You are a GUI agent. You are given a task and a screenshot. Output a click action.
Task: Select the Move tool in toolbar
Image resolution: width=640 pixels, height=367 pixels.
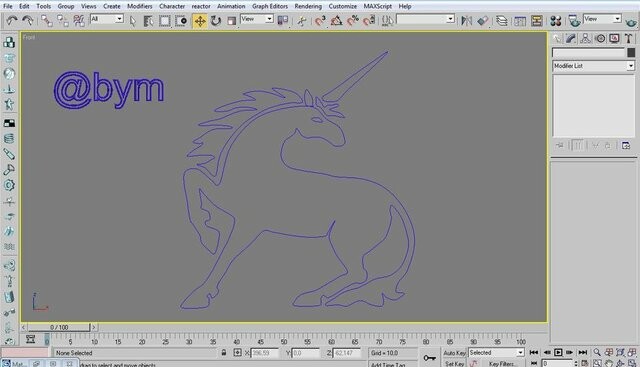point(200,21)
